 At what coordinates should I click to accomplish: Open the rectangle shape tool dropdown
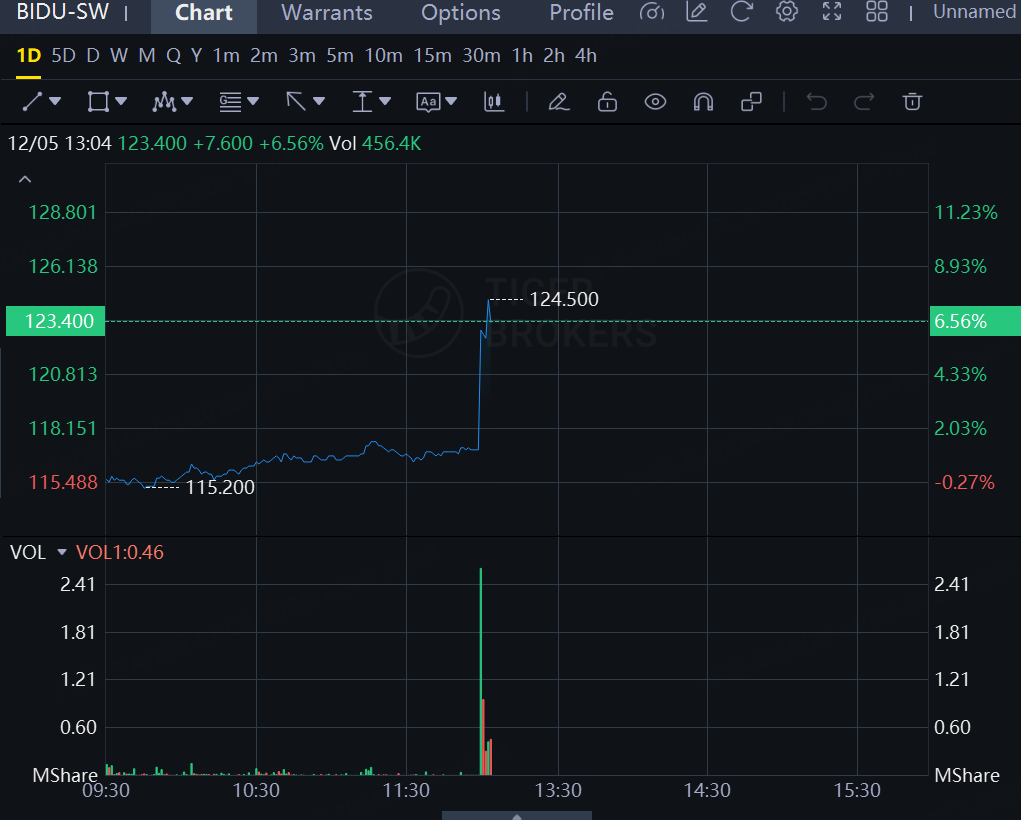pyautogui.click(x=121, y=102)
